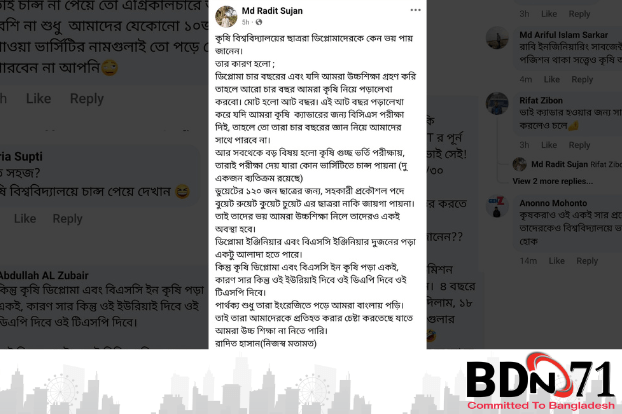Image resolution: width=622 pixels, height=414 pixels.
Task: Click the BDN71 logo
Action: click(541, 382)
